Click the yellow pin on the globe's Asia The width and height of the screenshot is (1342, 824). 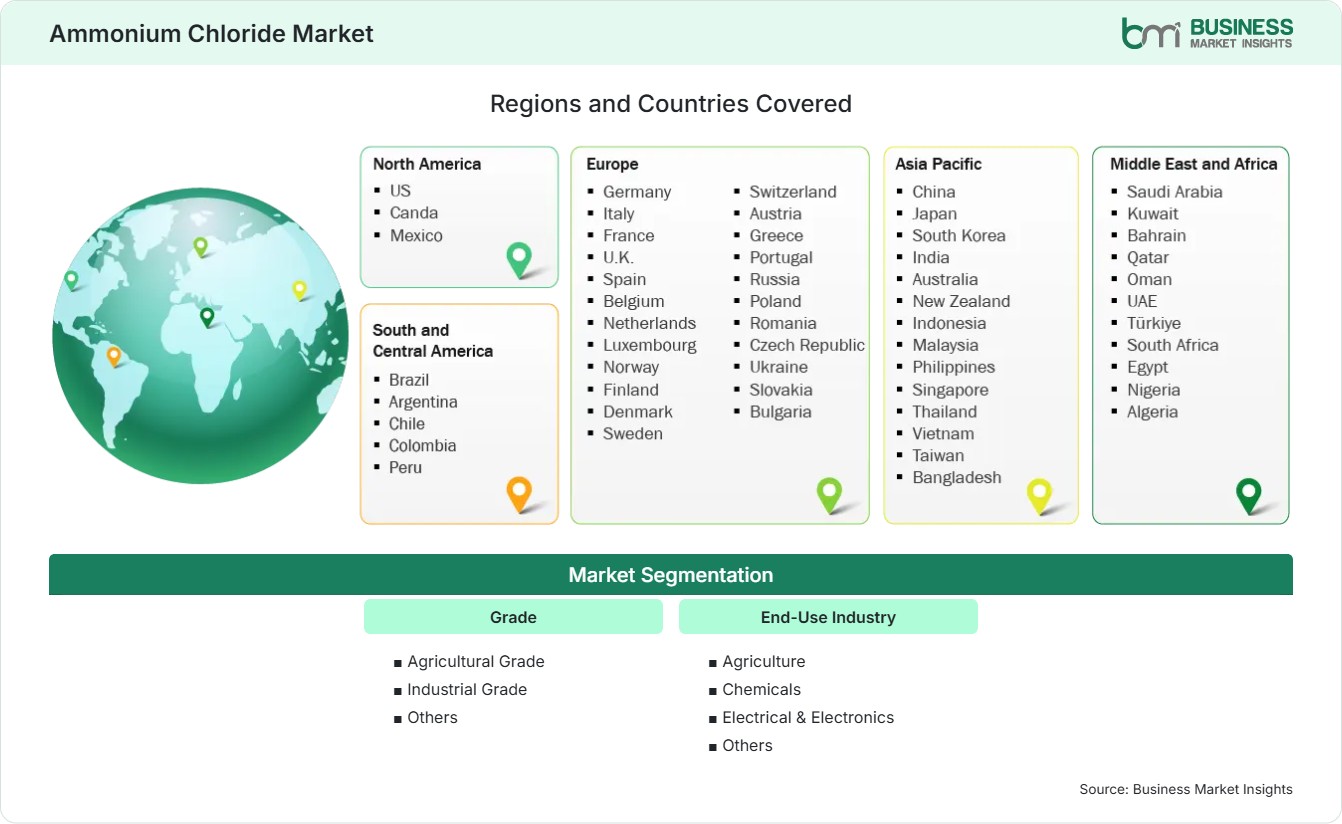pyautogui.click(x=299, y=290)
